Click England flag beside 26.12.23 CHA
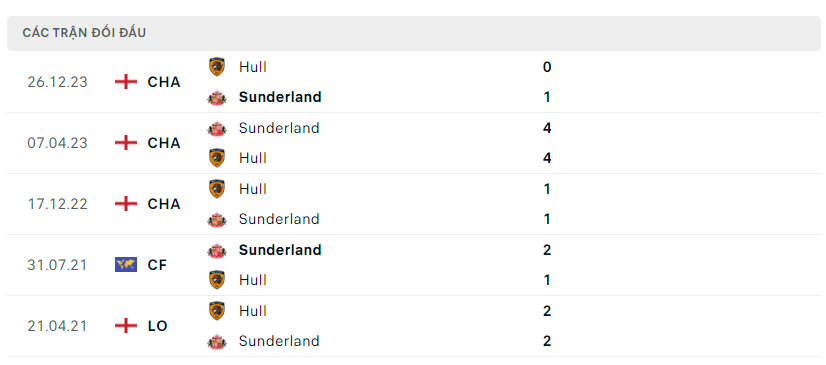826x365 pixels. [126, 82]
